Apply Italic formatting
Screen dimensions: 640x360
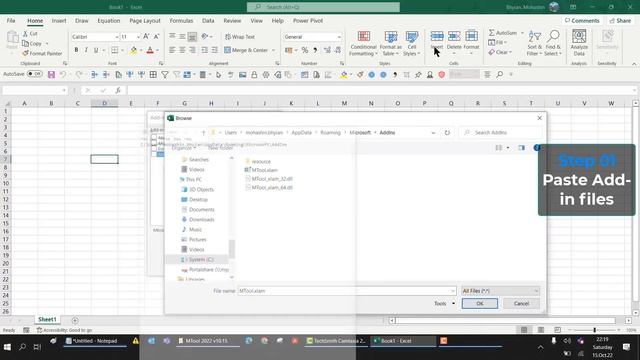click(86, 50)
